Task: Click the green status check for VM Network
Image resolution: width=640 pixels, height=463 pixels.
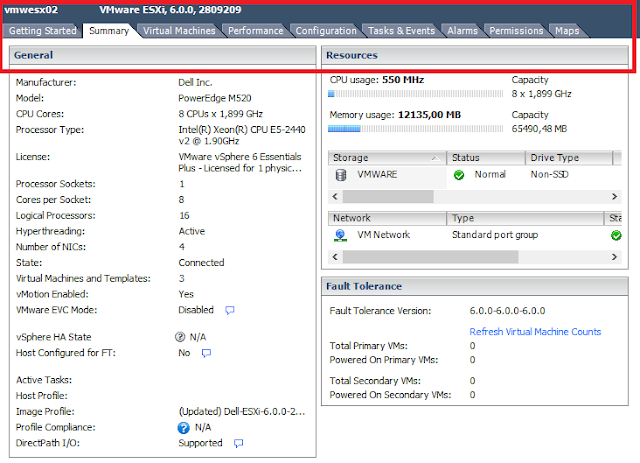Action: click(x=616, y=235)
